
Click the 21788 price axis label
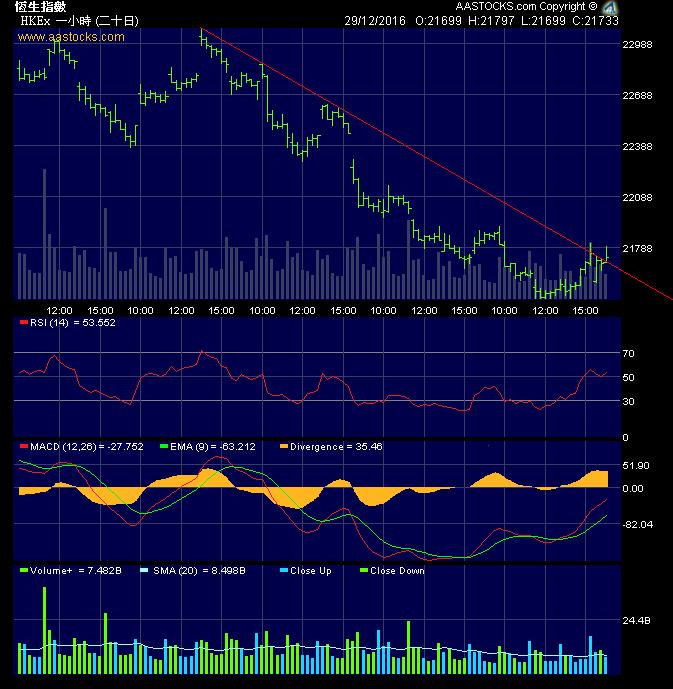click(x=637, y=249)
